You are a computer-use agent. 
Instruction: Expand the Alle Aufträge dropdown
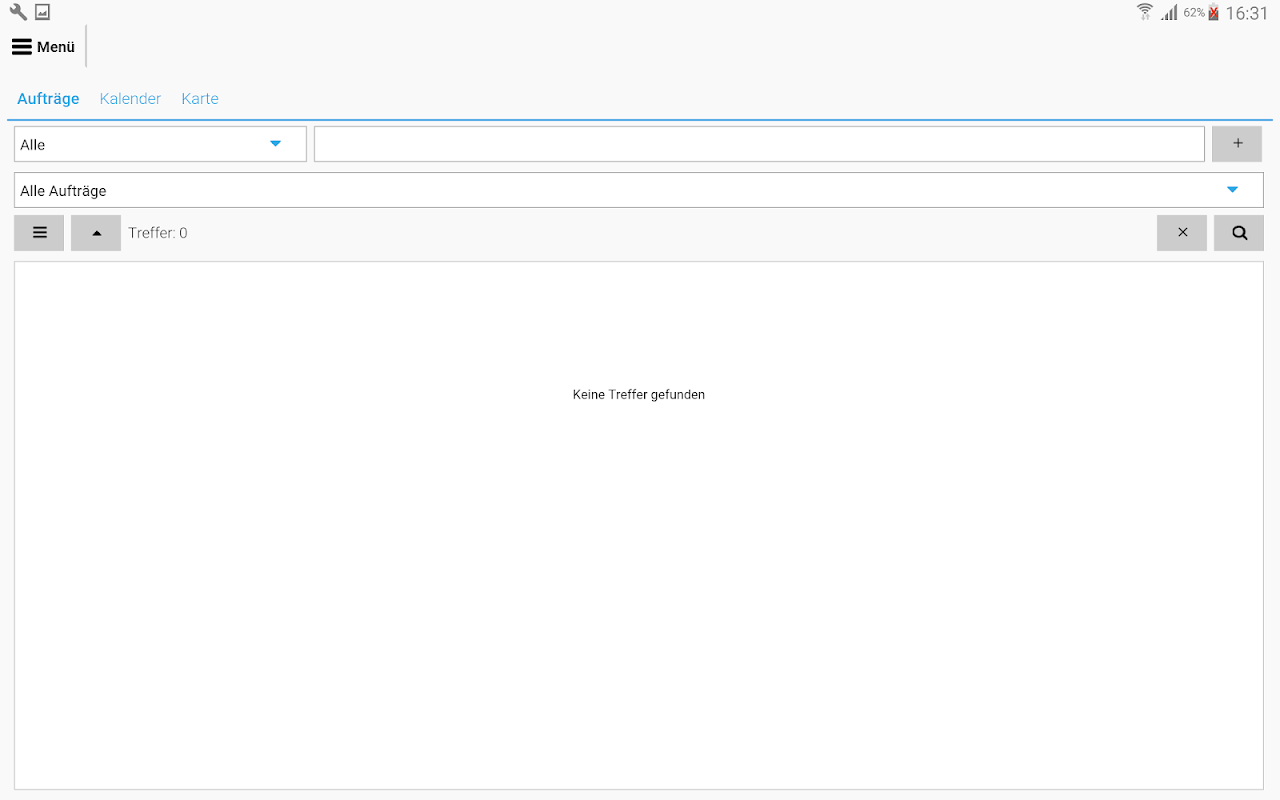pyautogui.click(x=639, y=190)
